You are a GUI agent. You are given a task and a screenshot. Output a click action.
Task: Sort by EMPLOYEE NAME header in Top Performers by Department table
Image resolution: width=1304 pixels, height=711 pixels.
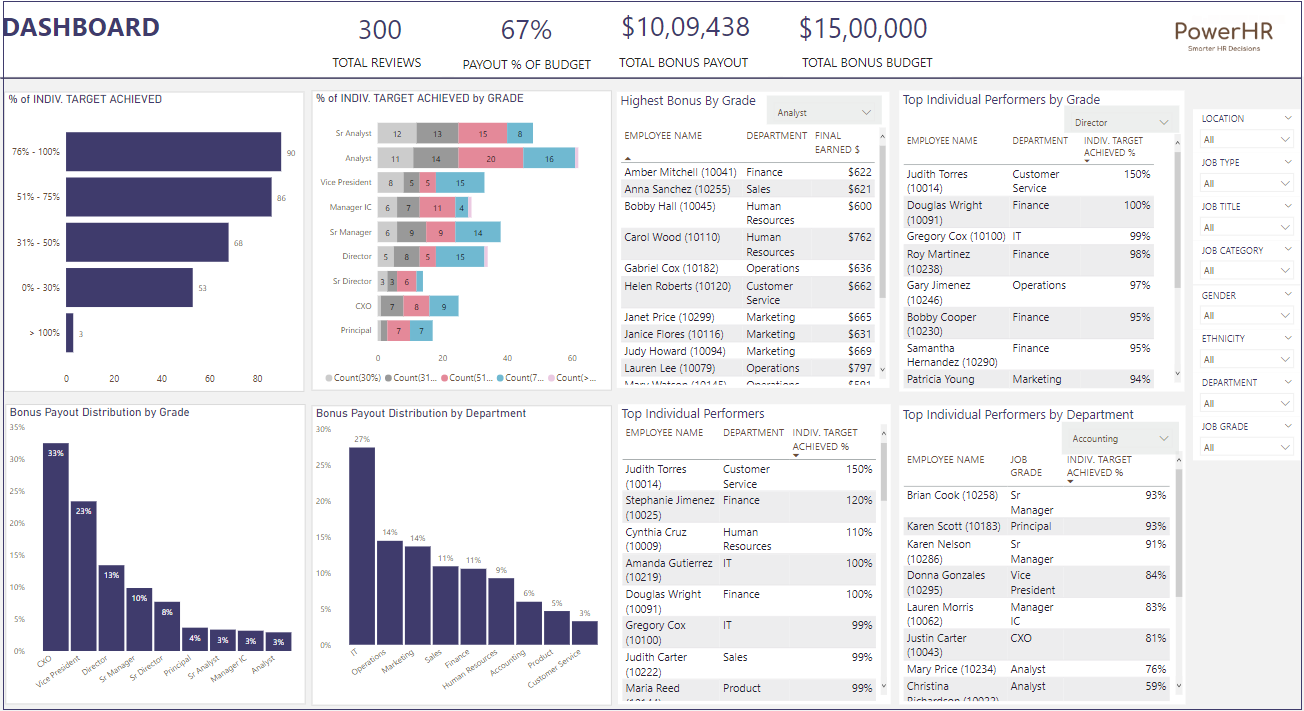click(x=945, y=460)
